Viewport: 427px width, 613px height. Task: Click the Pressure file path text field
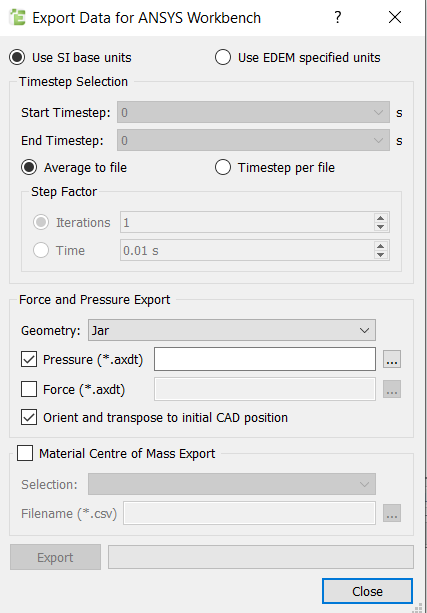click(265, 359)
